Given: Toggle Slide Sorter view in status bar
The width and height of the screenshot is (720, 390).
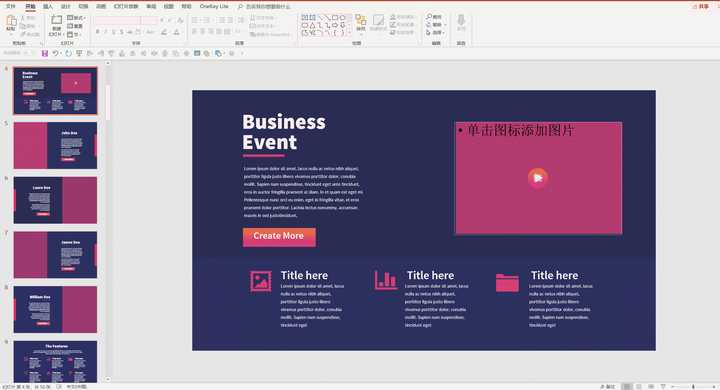Looking at the screenshot, I should (x=639, y=386).
